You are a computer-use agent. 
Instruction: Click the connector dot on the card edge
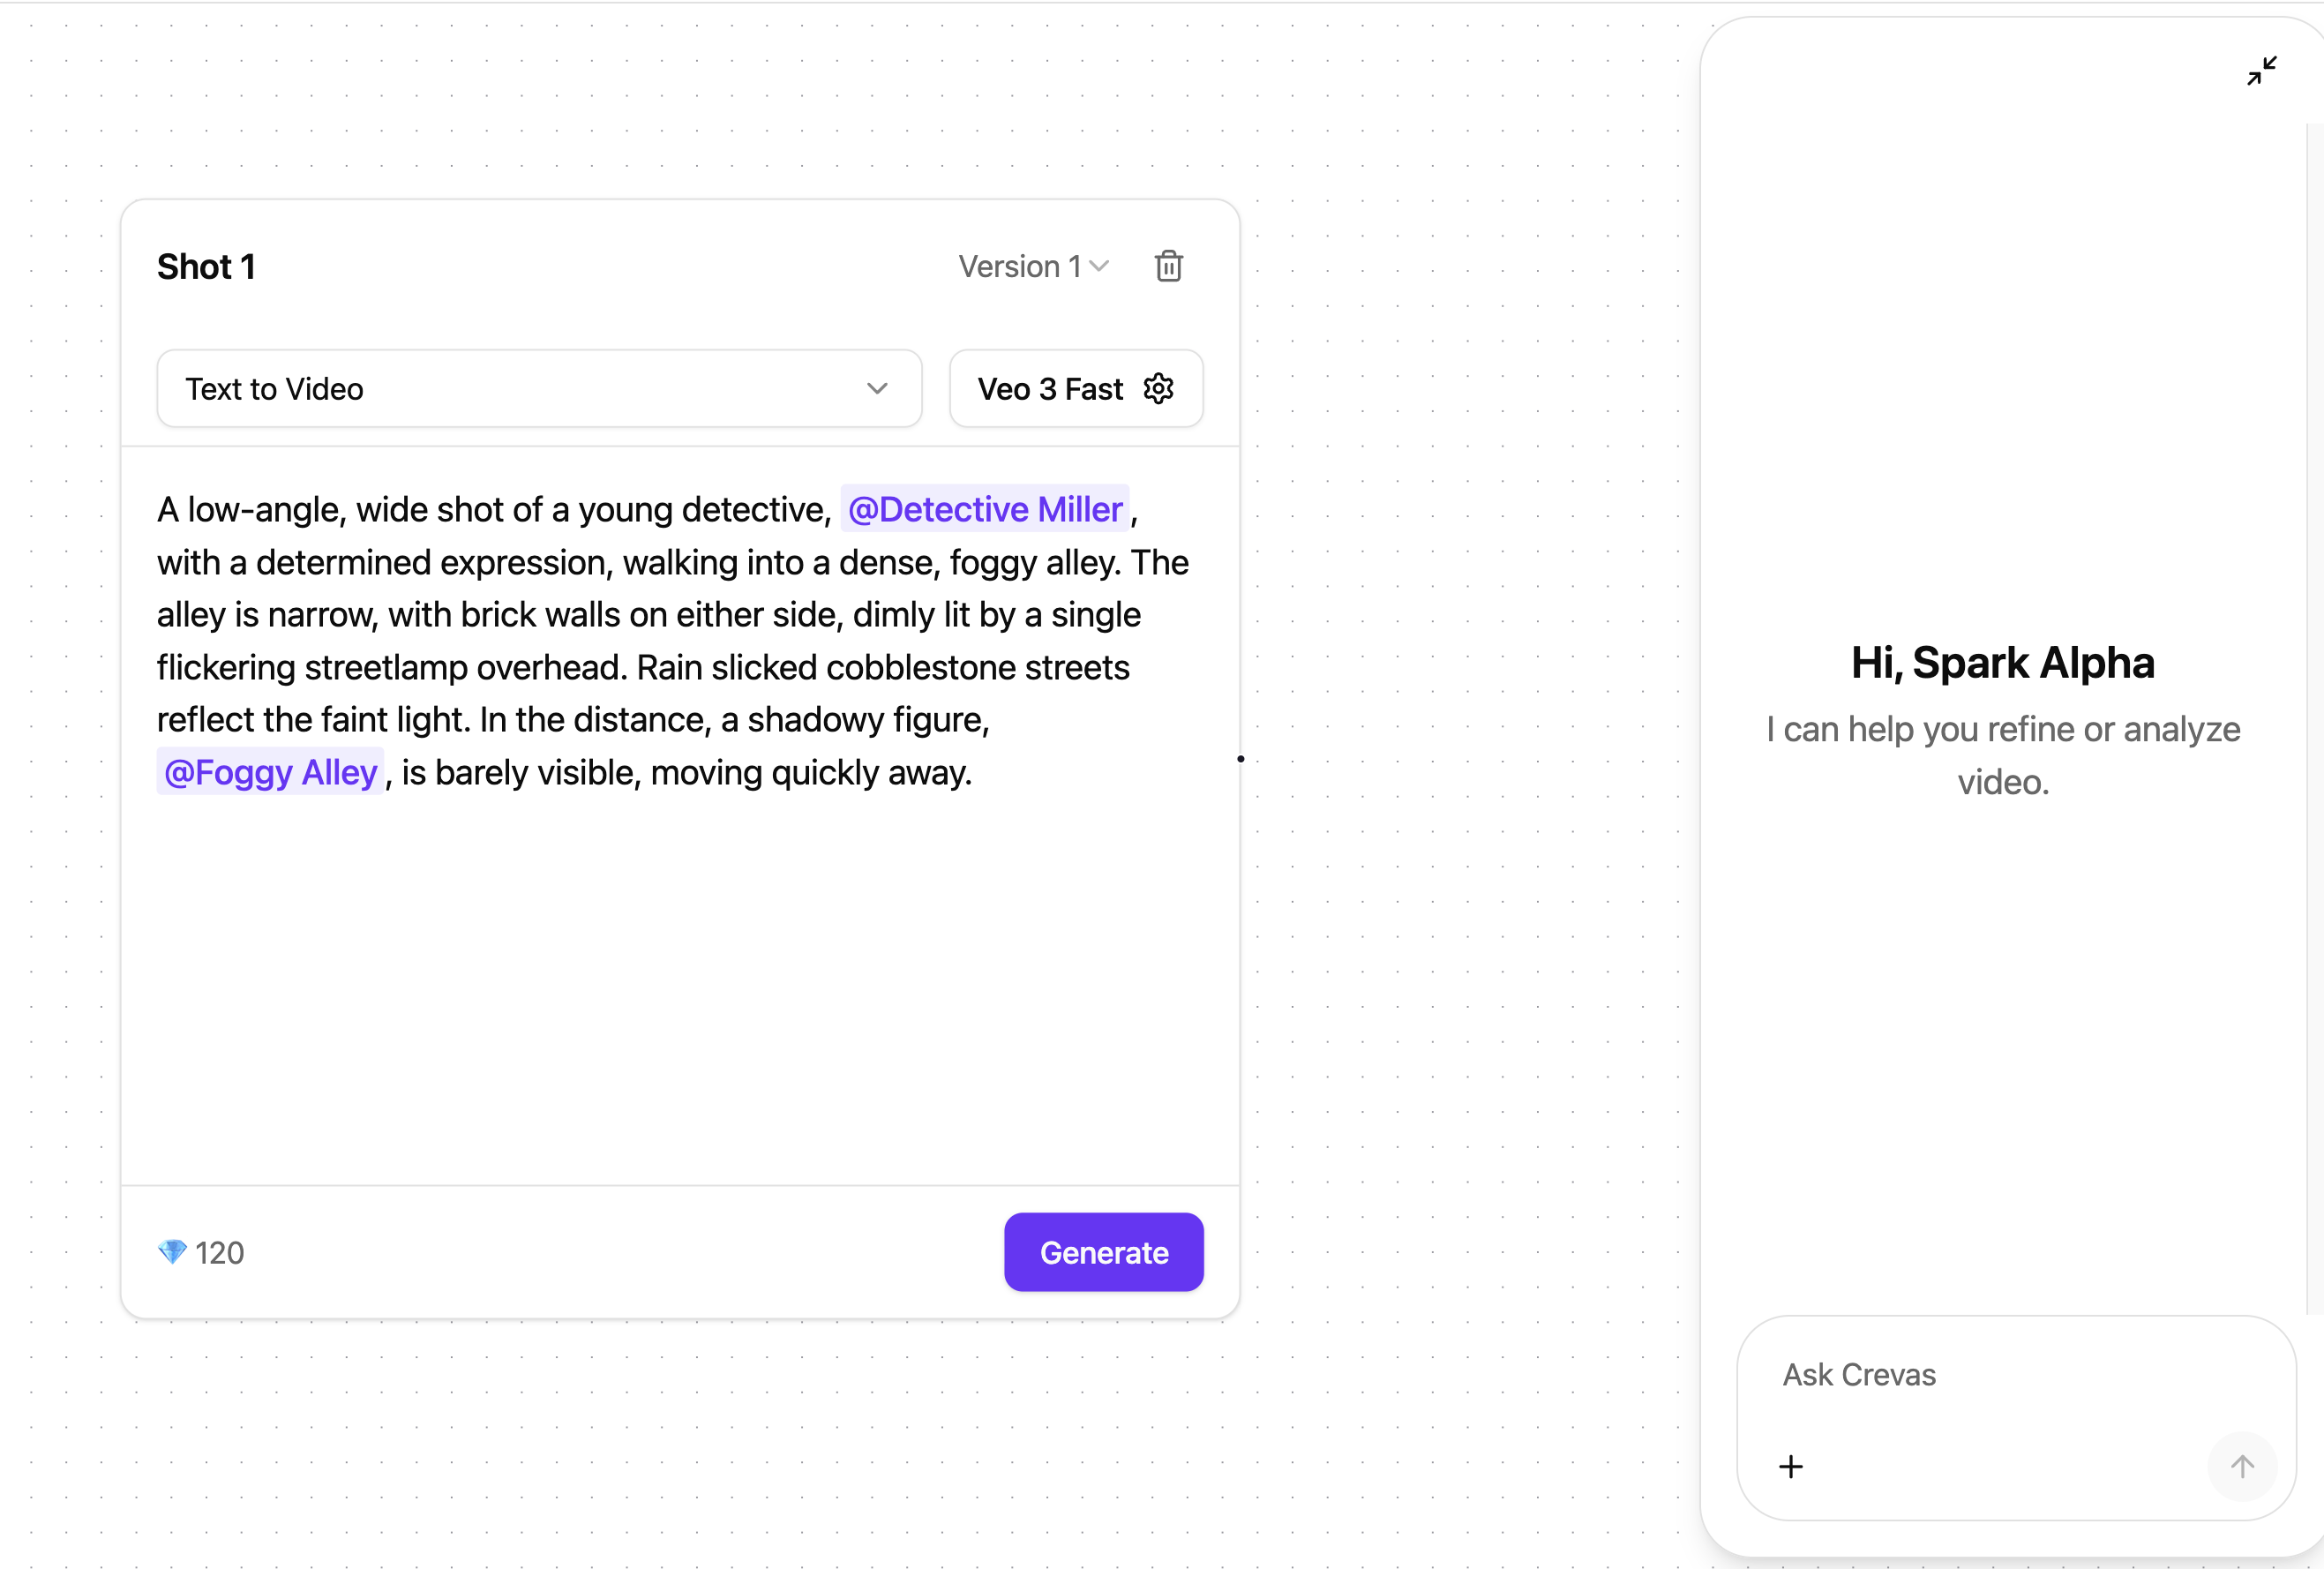coord(1240,759)
